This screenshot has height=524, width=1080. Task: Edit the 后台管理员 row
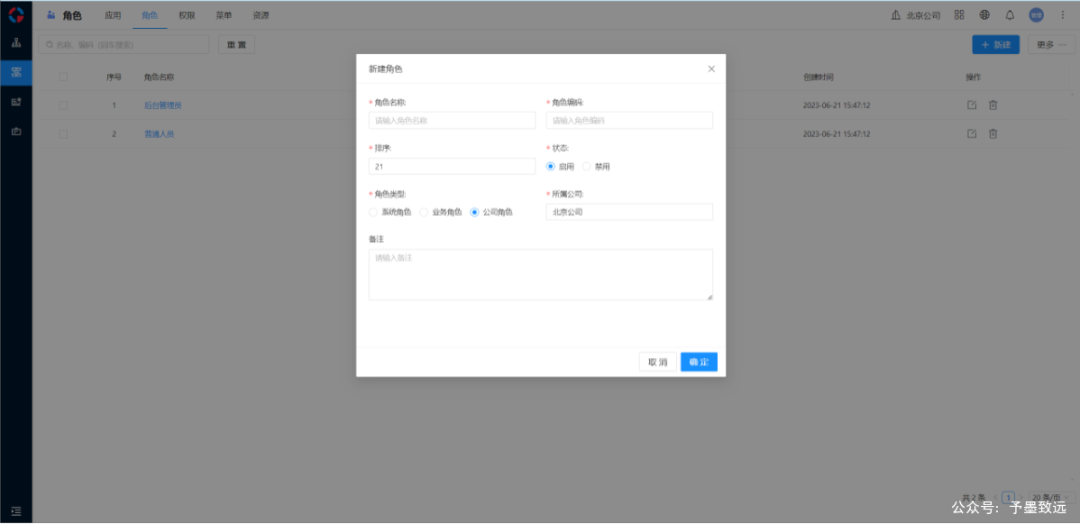click(972, 105)
